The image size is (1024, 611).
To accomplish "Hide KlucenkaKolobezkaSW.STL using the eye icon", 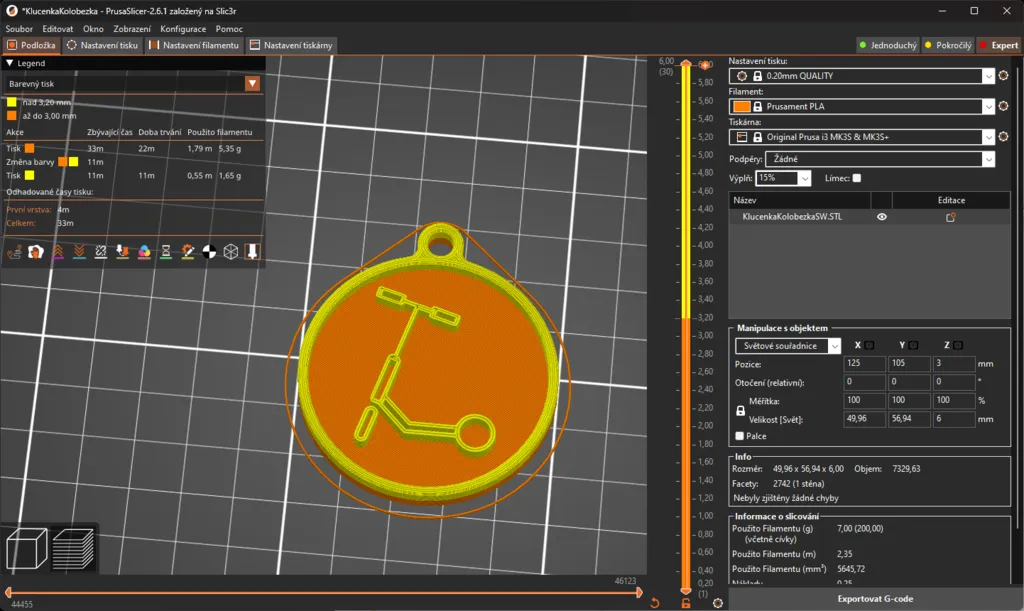I will coord(882,217).
